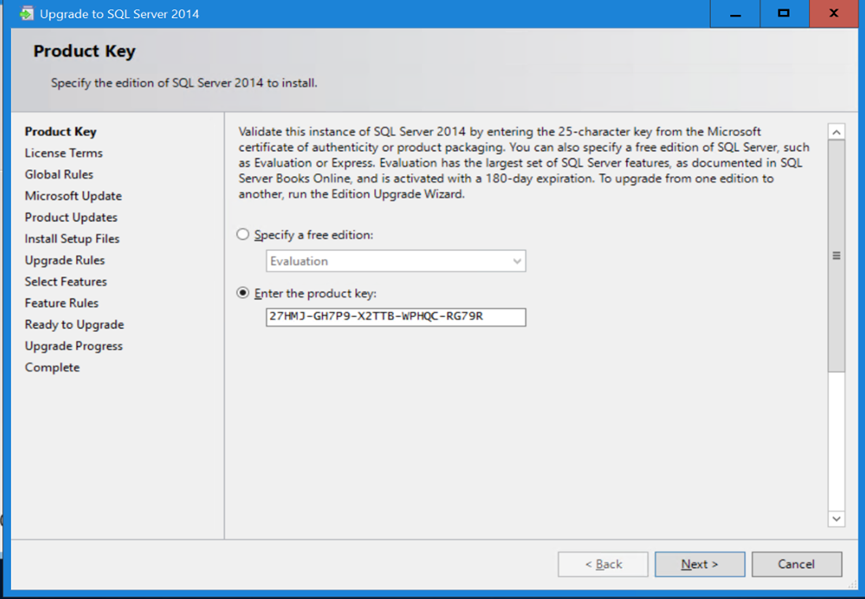Select the 'Specify a free edition' radio button

pyautogui.click(x=243, y=234)
